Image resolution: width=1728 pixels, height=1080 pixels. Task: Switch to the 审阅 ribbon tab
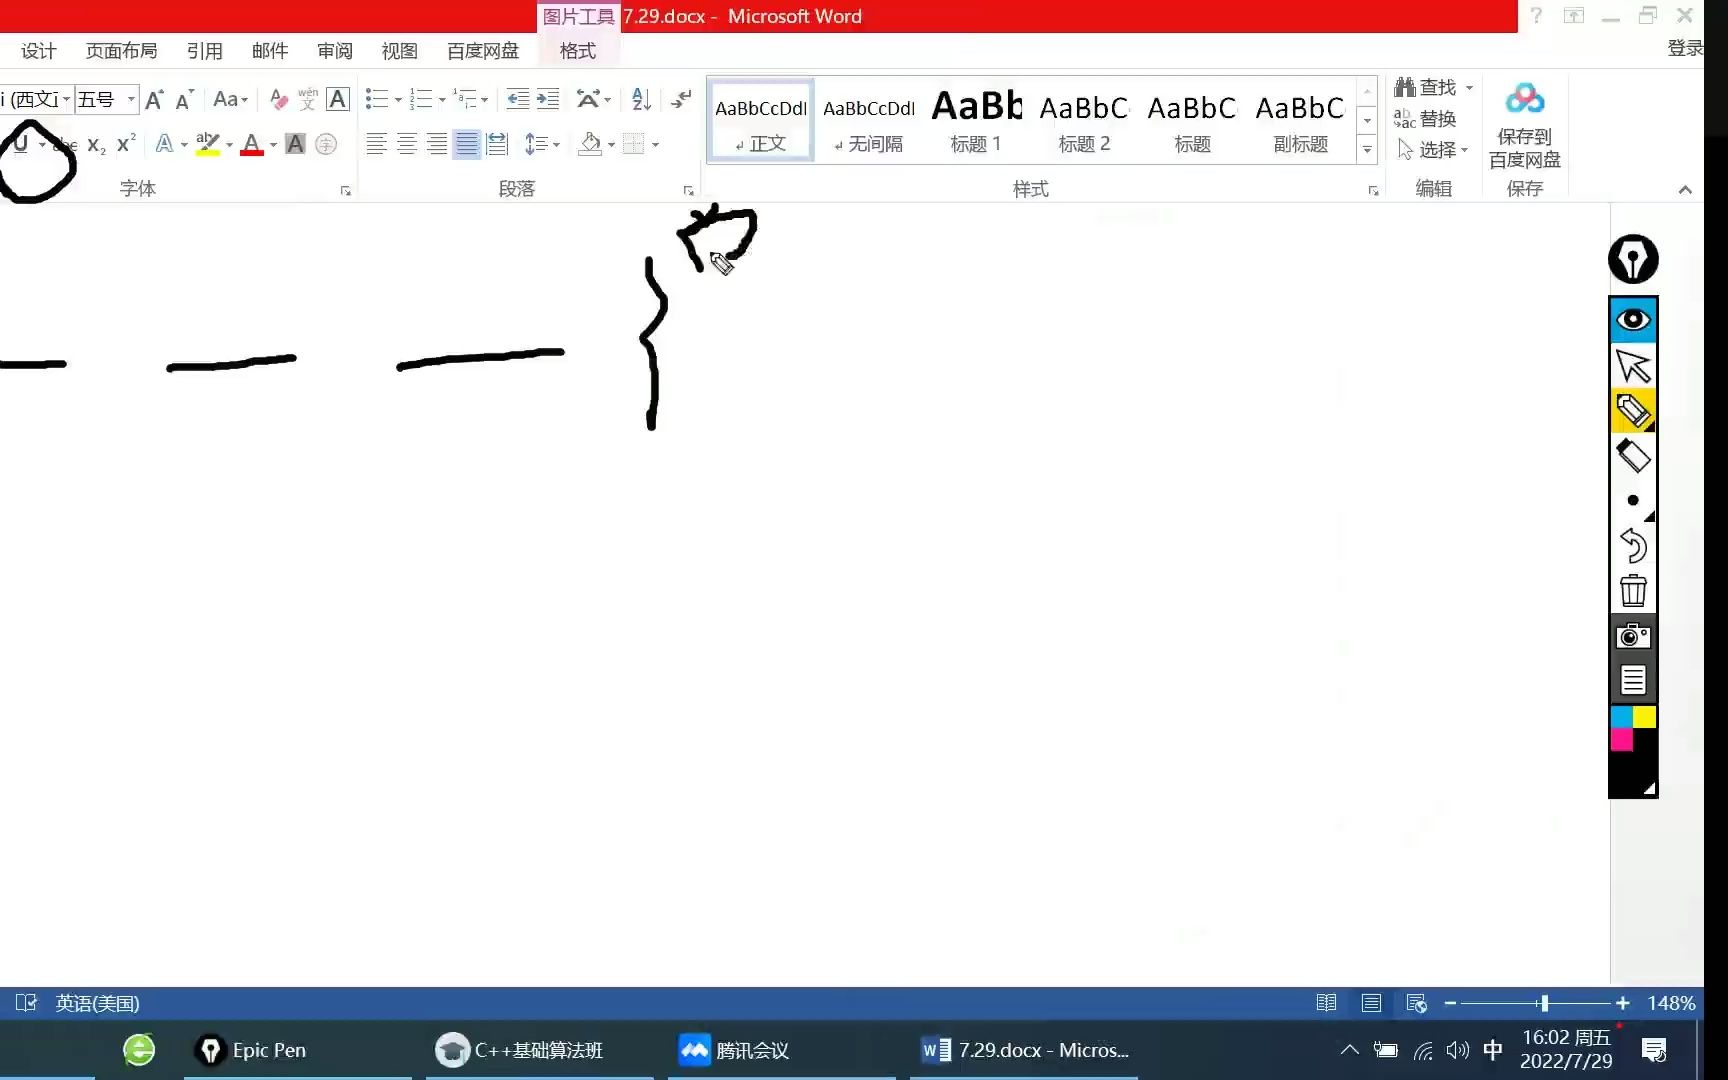coord(334,50)
